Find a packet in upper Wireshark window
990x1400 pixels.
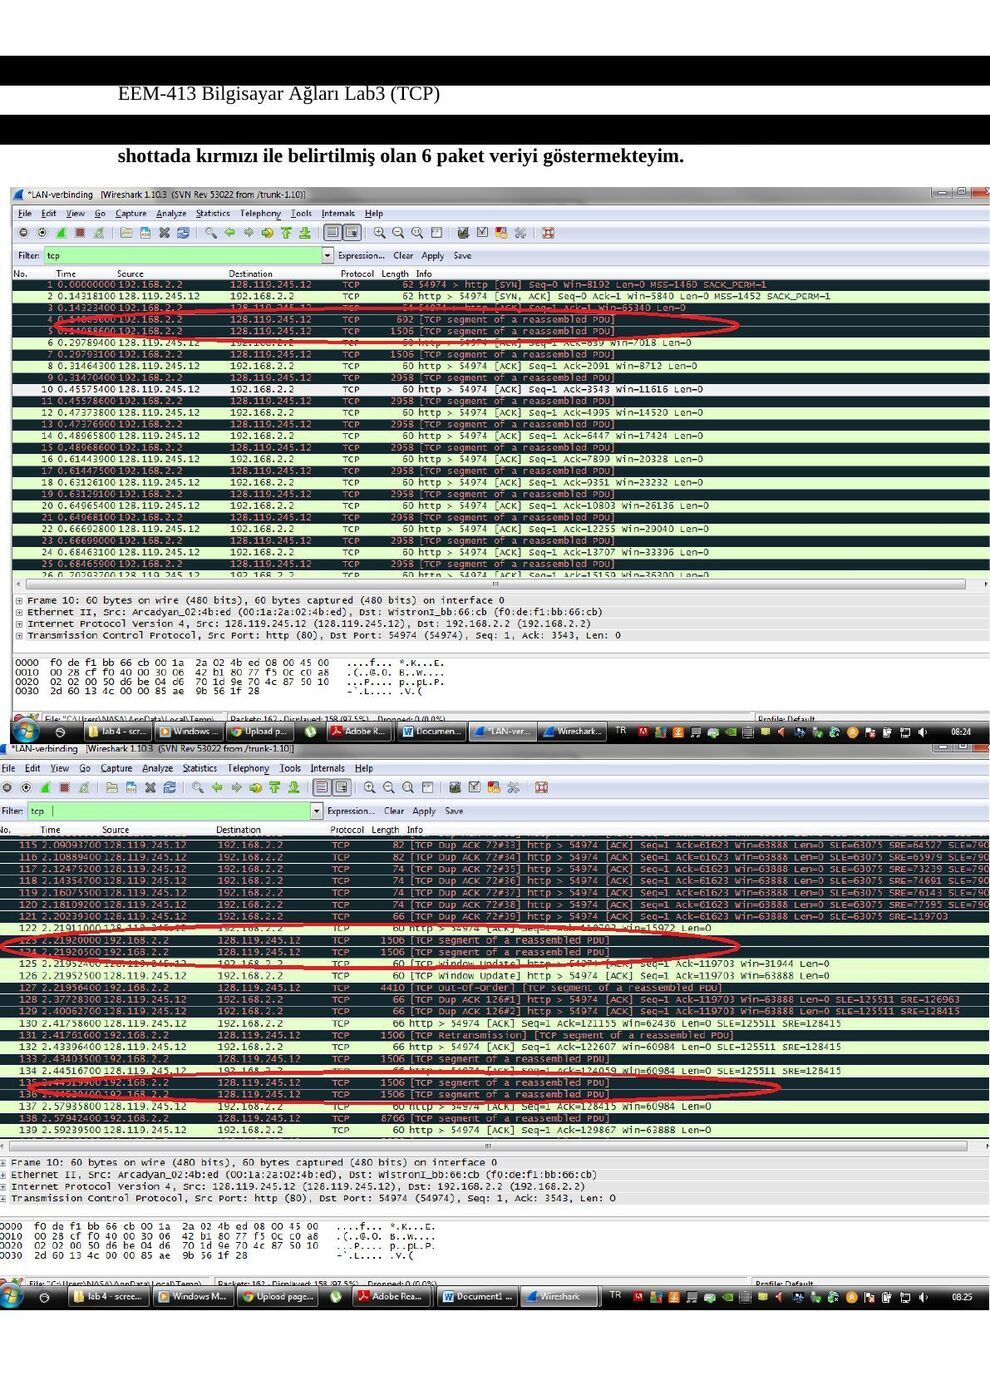click(x=210, y=233)
